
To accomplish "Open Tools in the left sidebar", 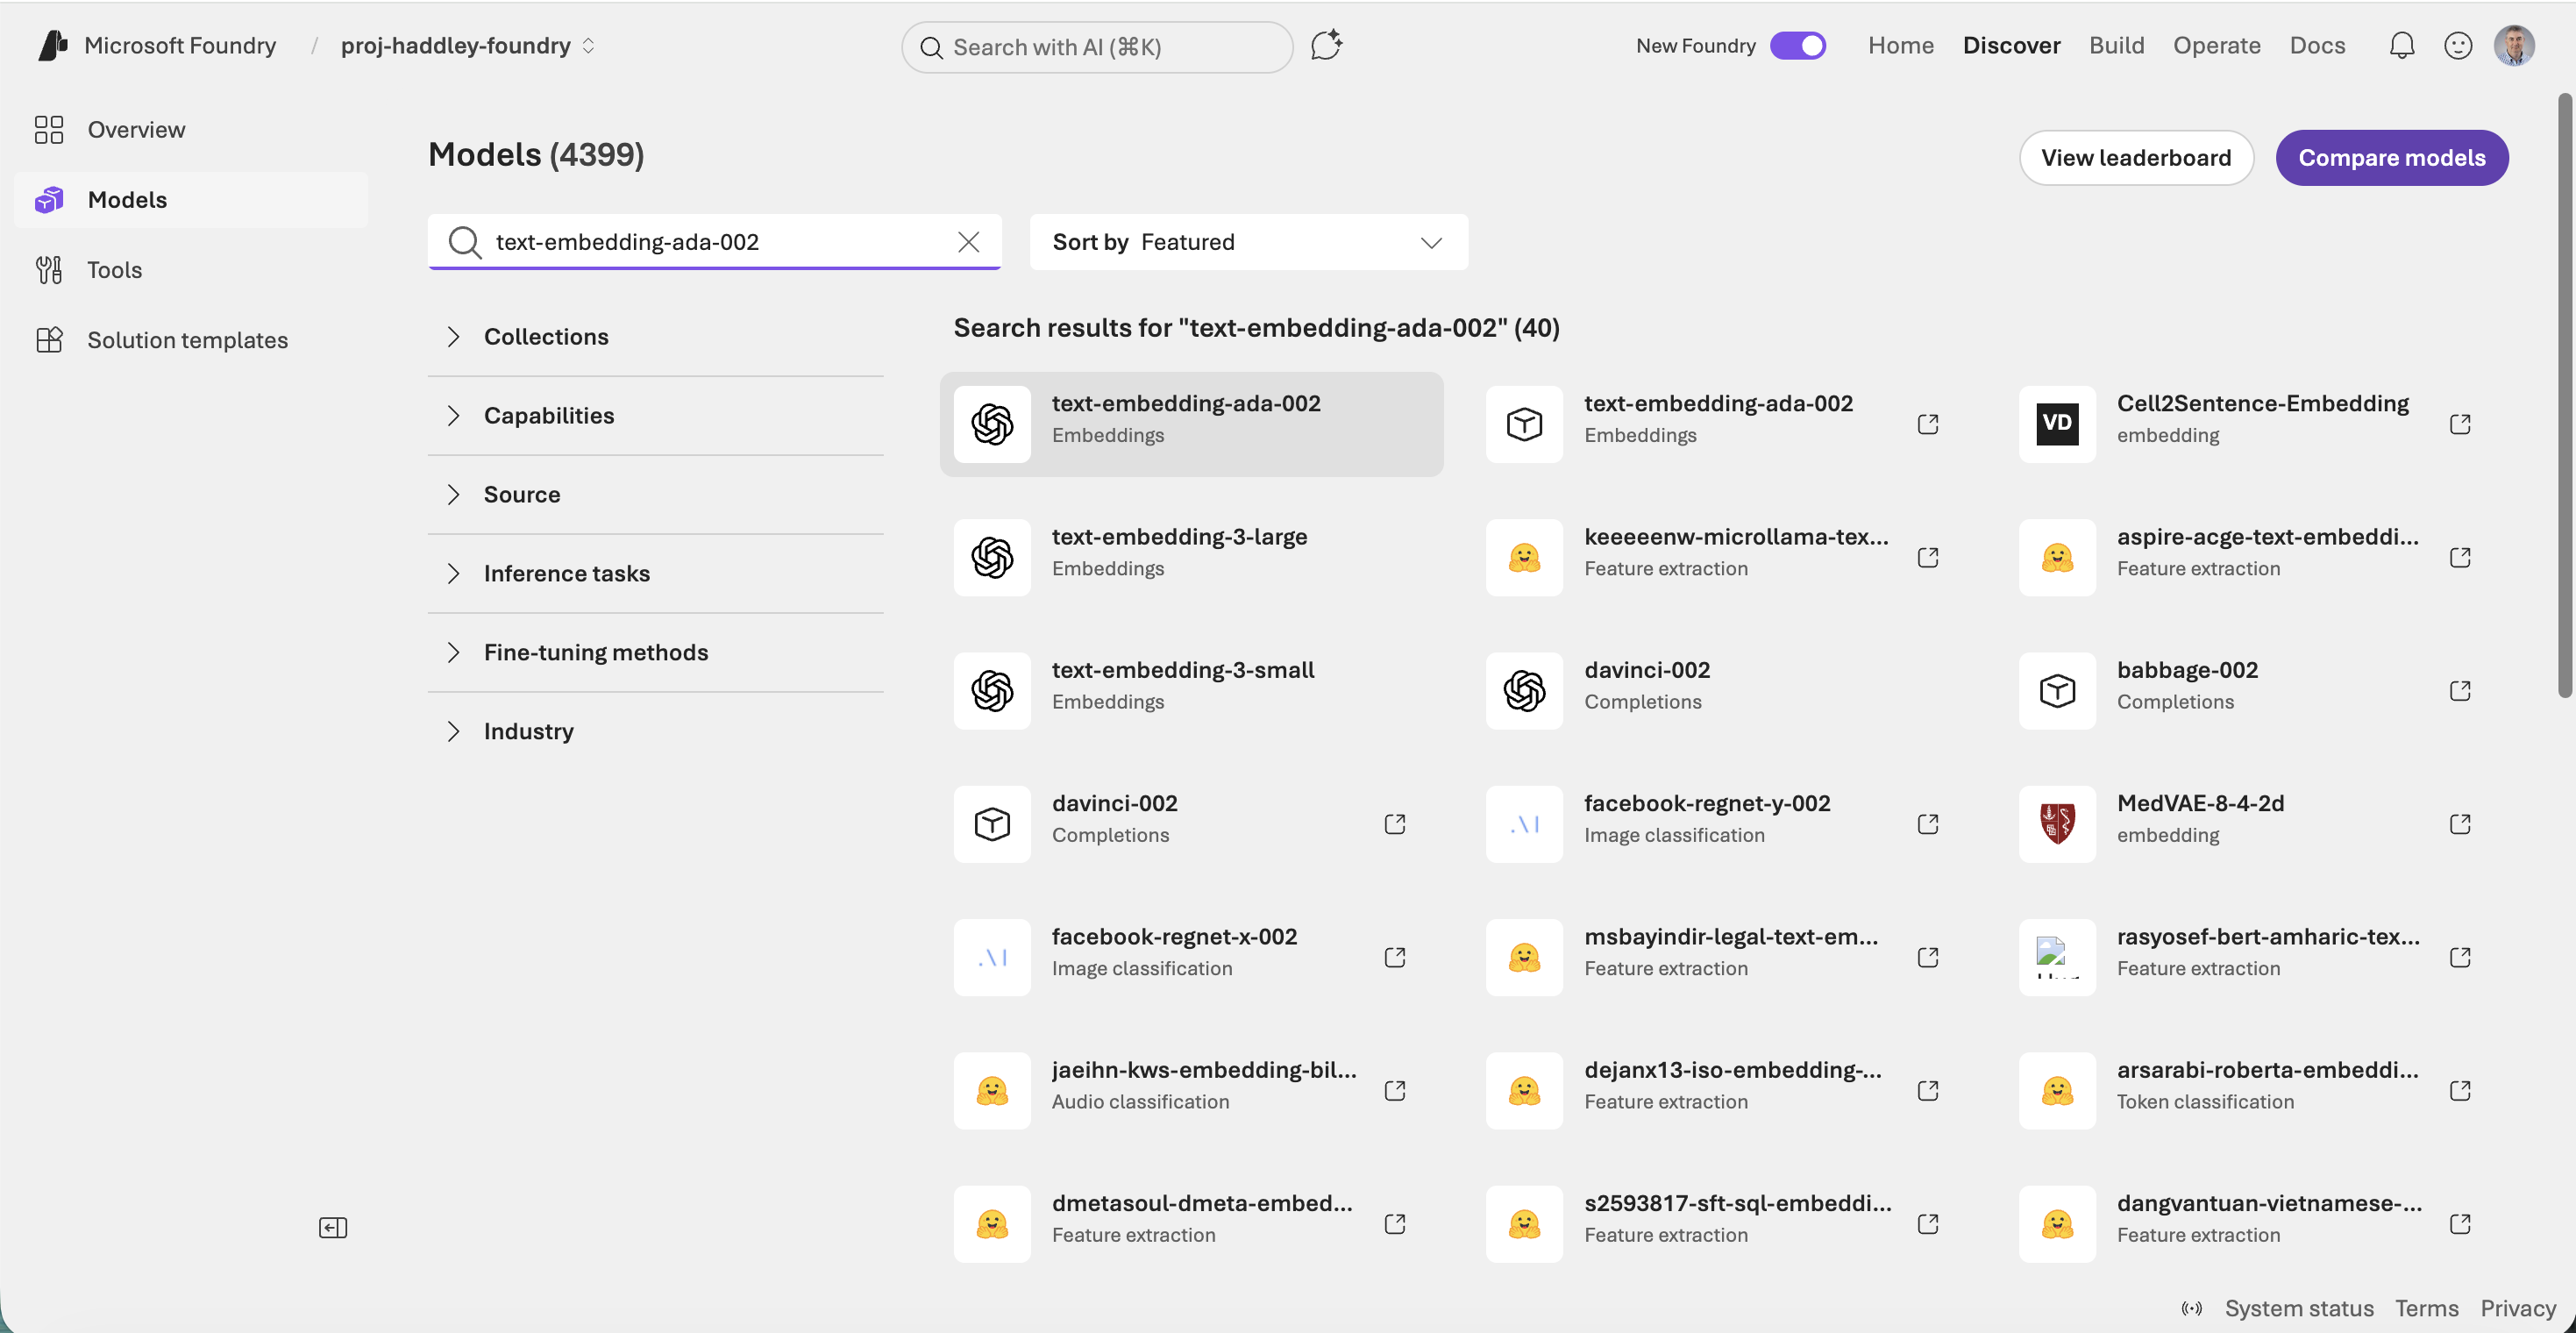I will tap(114, 270).
